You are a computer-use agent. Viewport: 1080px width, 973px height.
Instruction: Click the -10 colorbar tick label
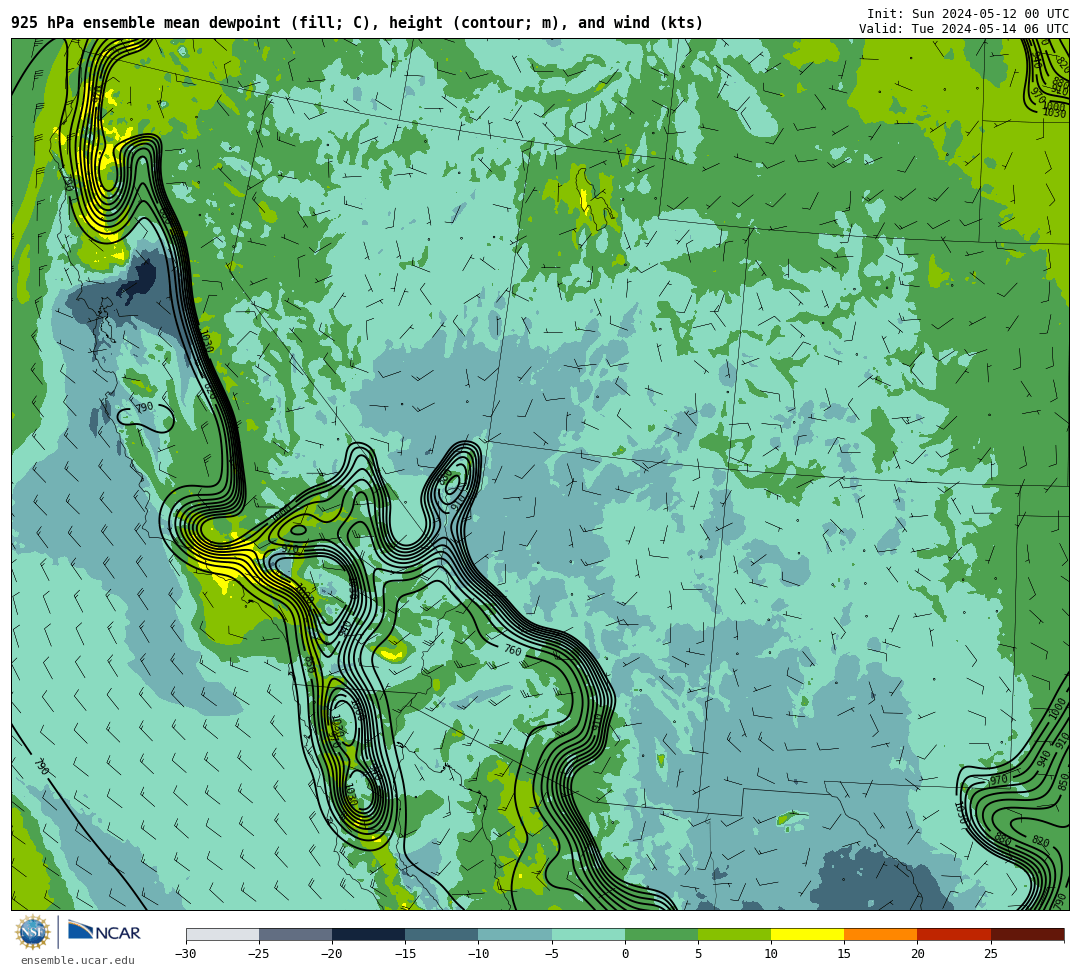(x=478, y=954)
